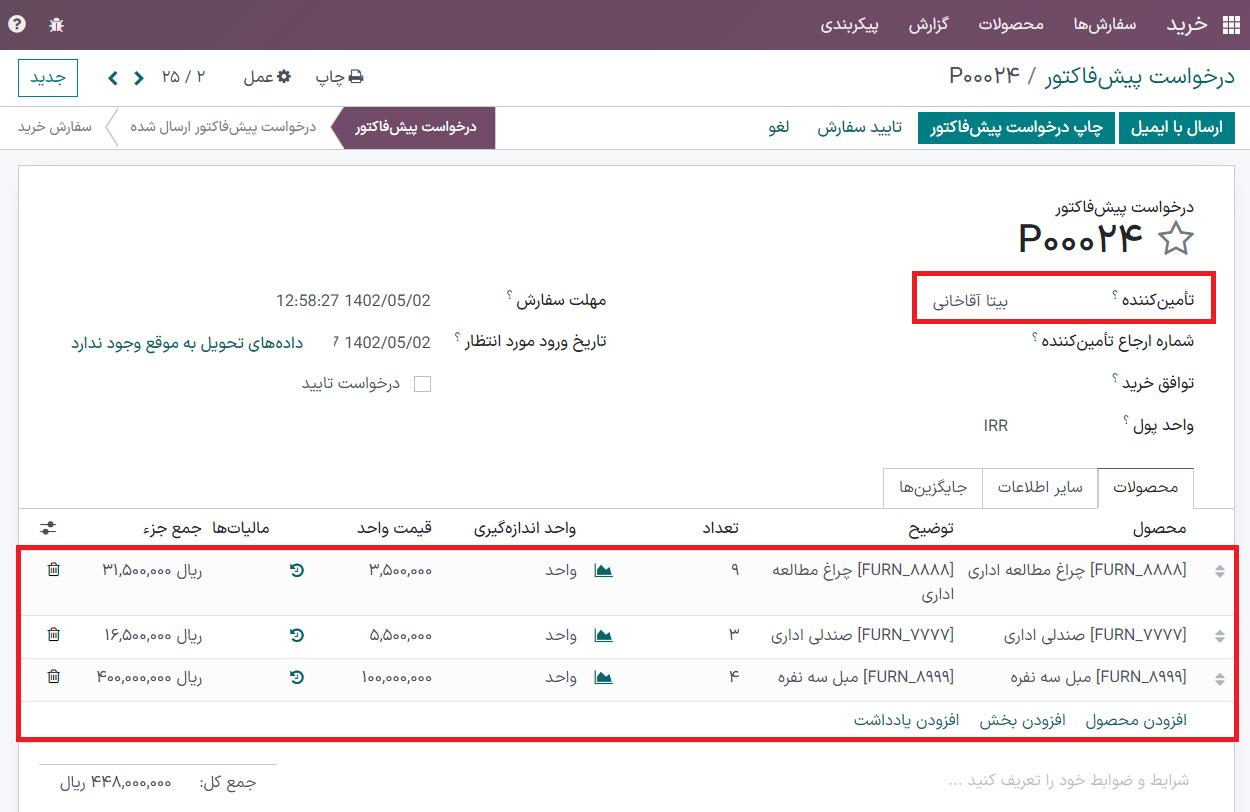
Task: Grab the drag handle of FURN_7777 row
Action: point(1219,636)
